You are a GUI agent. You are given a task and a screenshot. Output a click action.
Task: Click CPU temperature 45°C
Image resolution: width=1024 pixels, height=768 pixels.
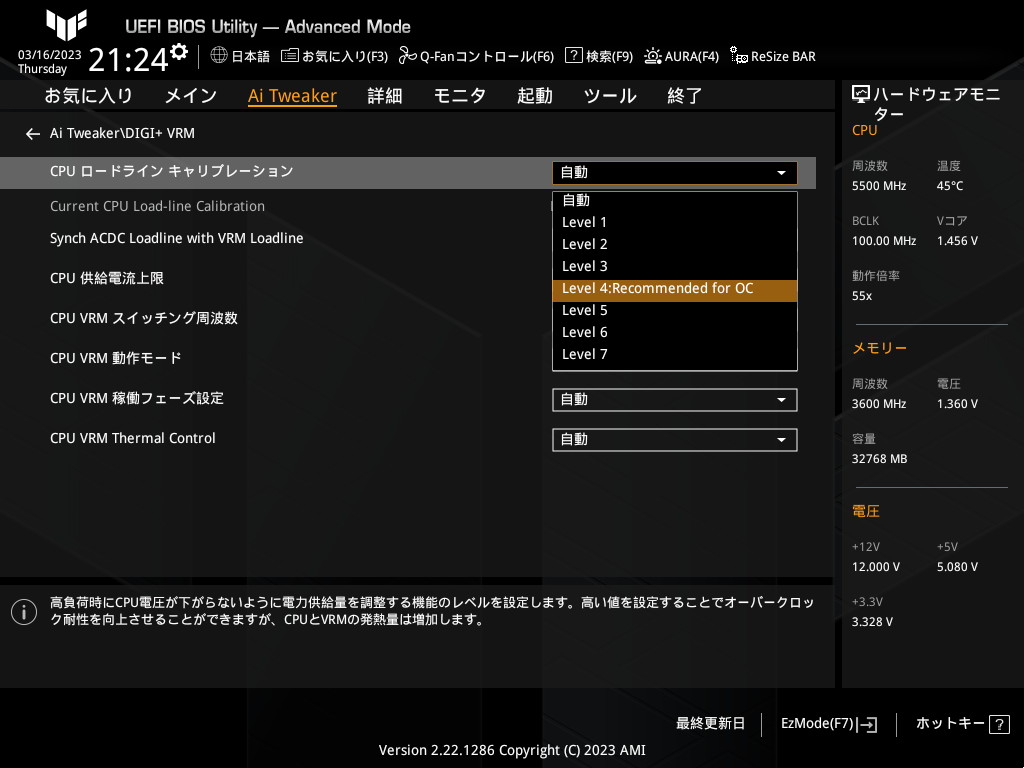coord(950,186)
